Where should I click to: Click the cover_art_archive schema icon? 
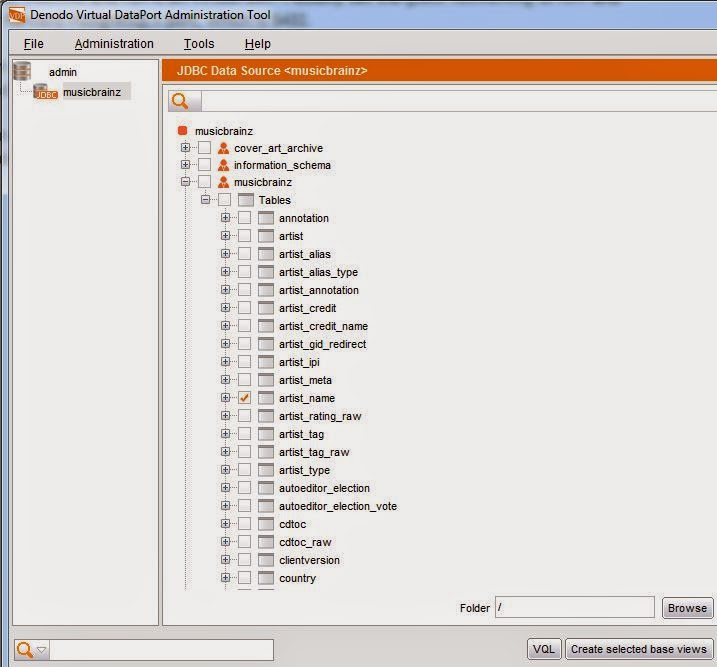click(224, 148)
